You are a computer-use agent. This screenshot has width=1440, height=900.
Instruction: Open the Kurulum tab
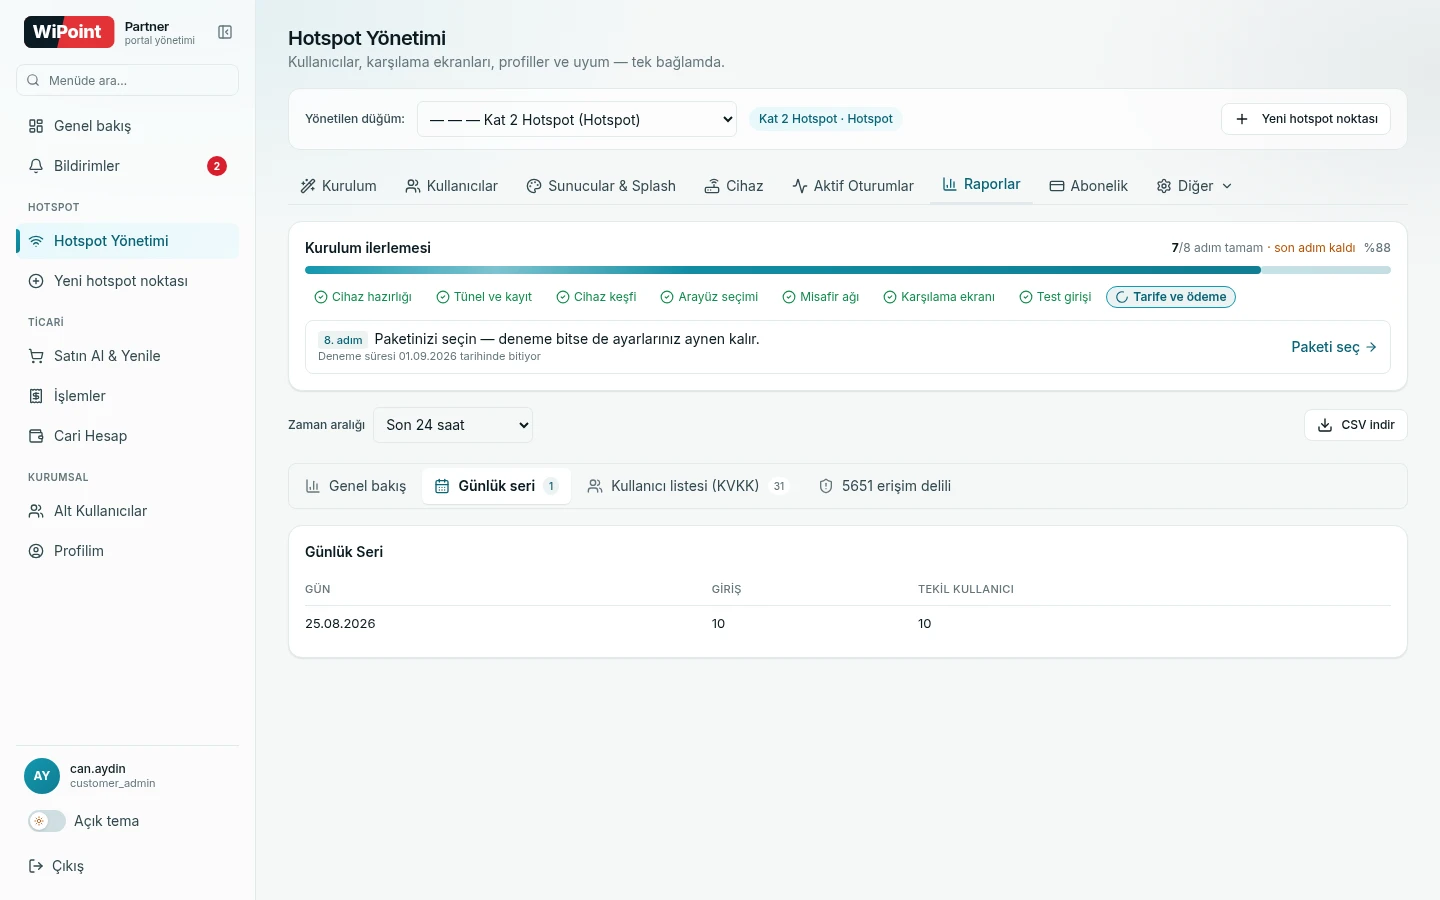click(x=338, y=186)
